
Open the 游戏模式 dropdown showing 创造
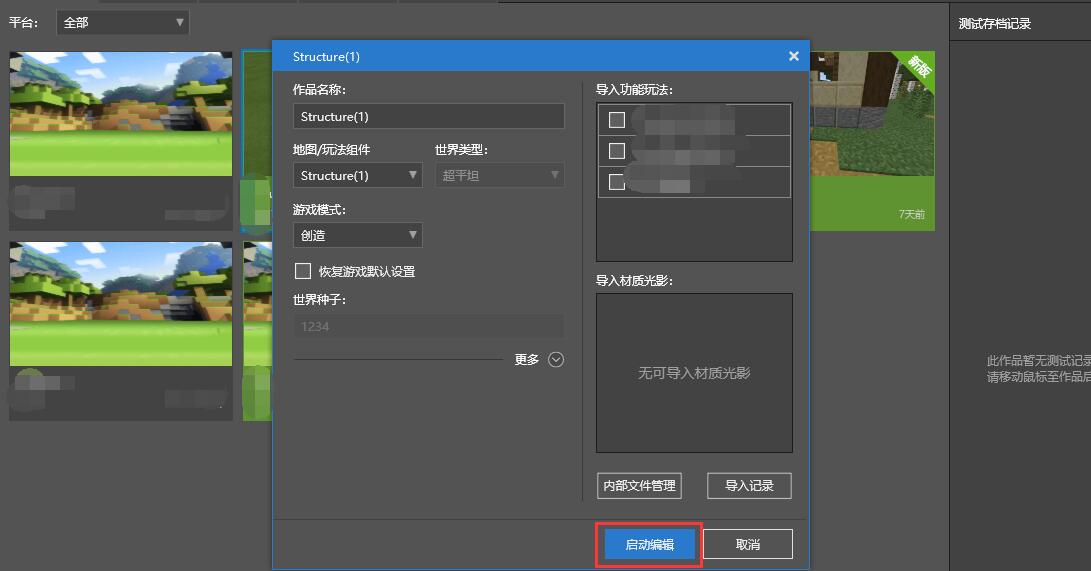[357, 236]
